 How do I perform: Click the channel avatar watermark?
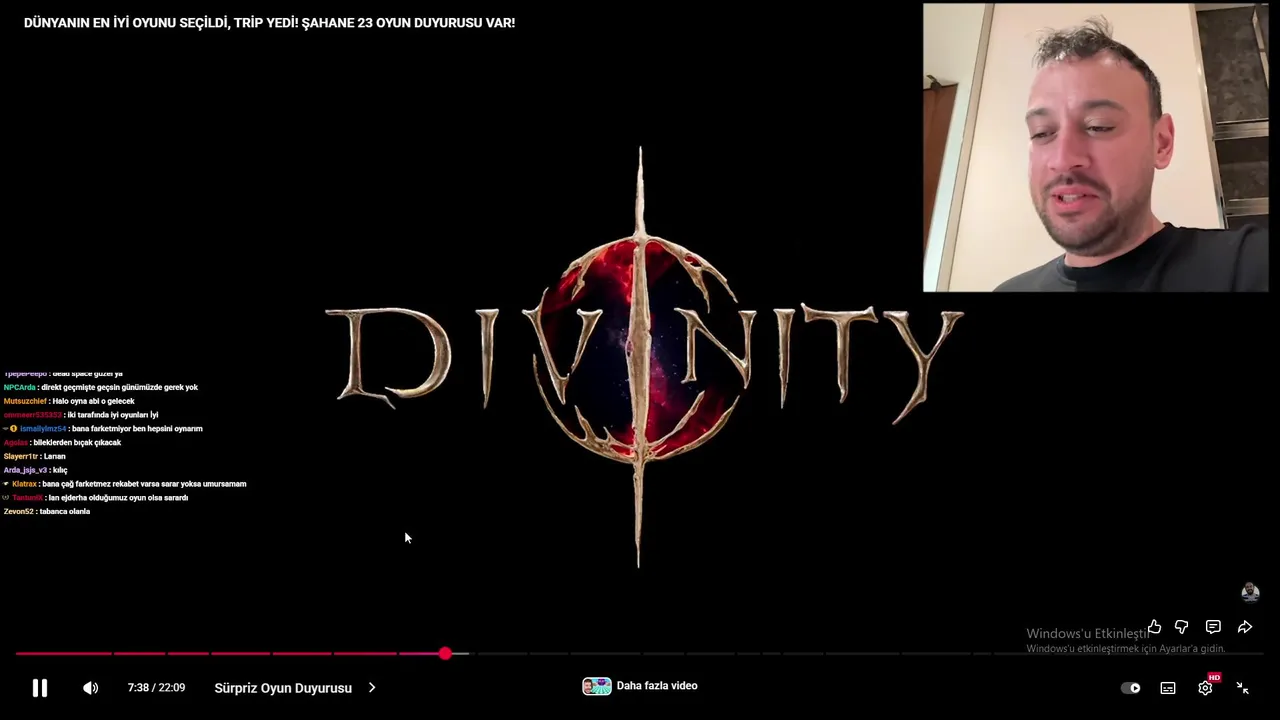1250,592
